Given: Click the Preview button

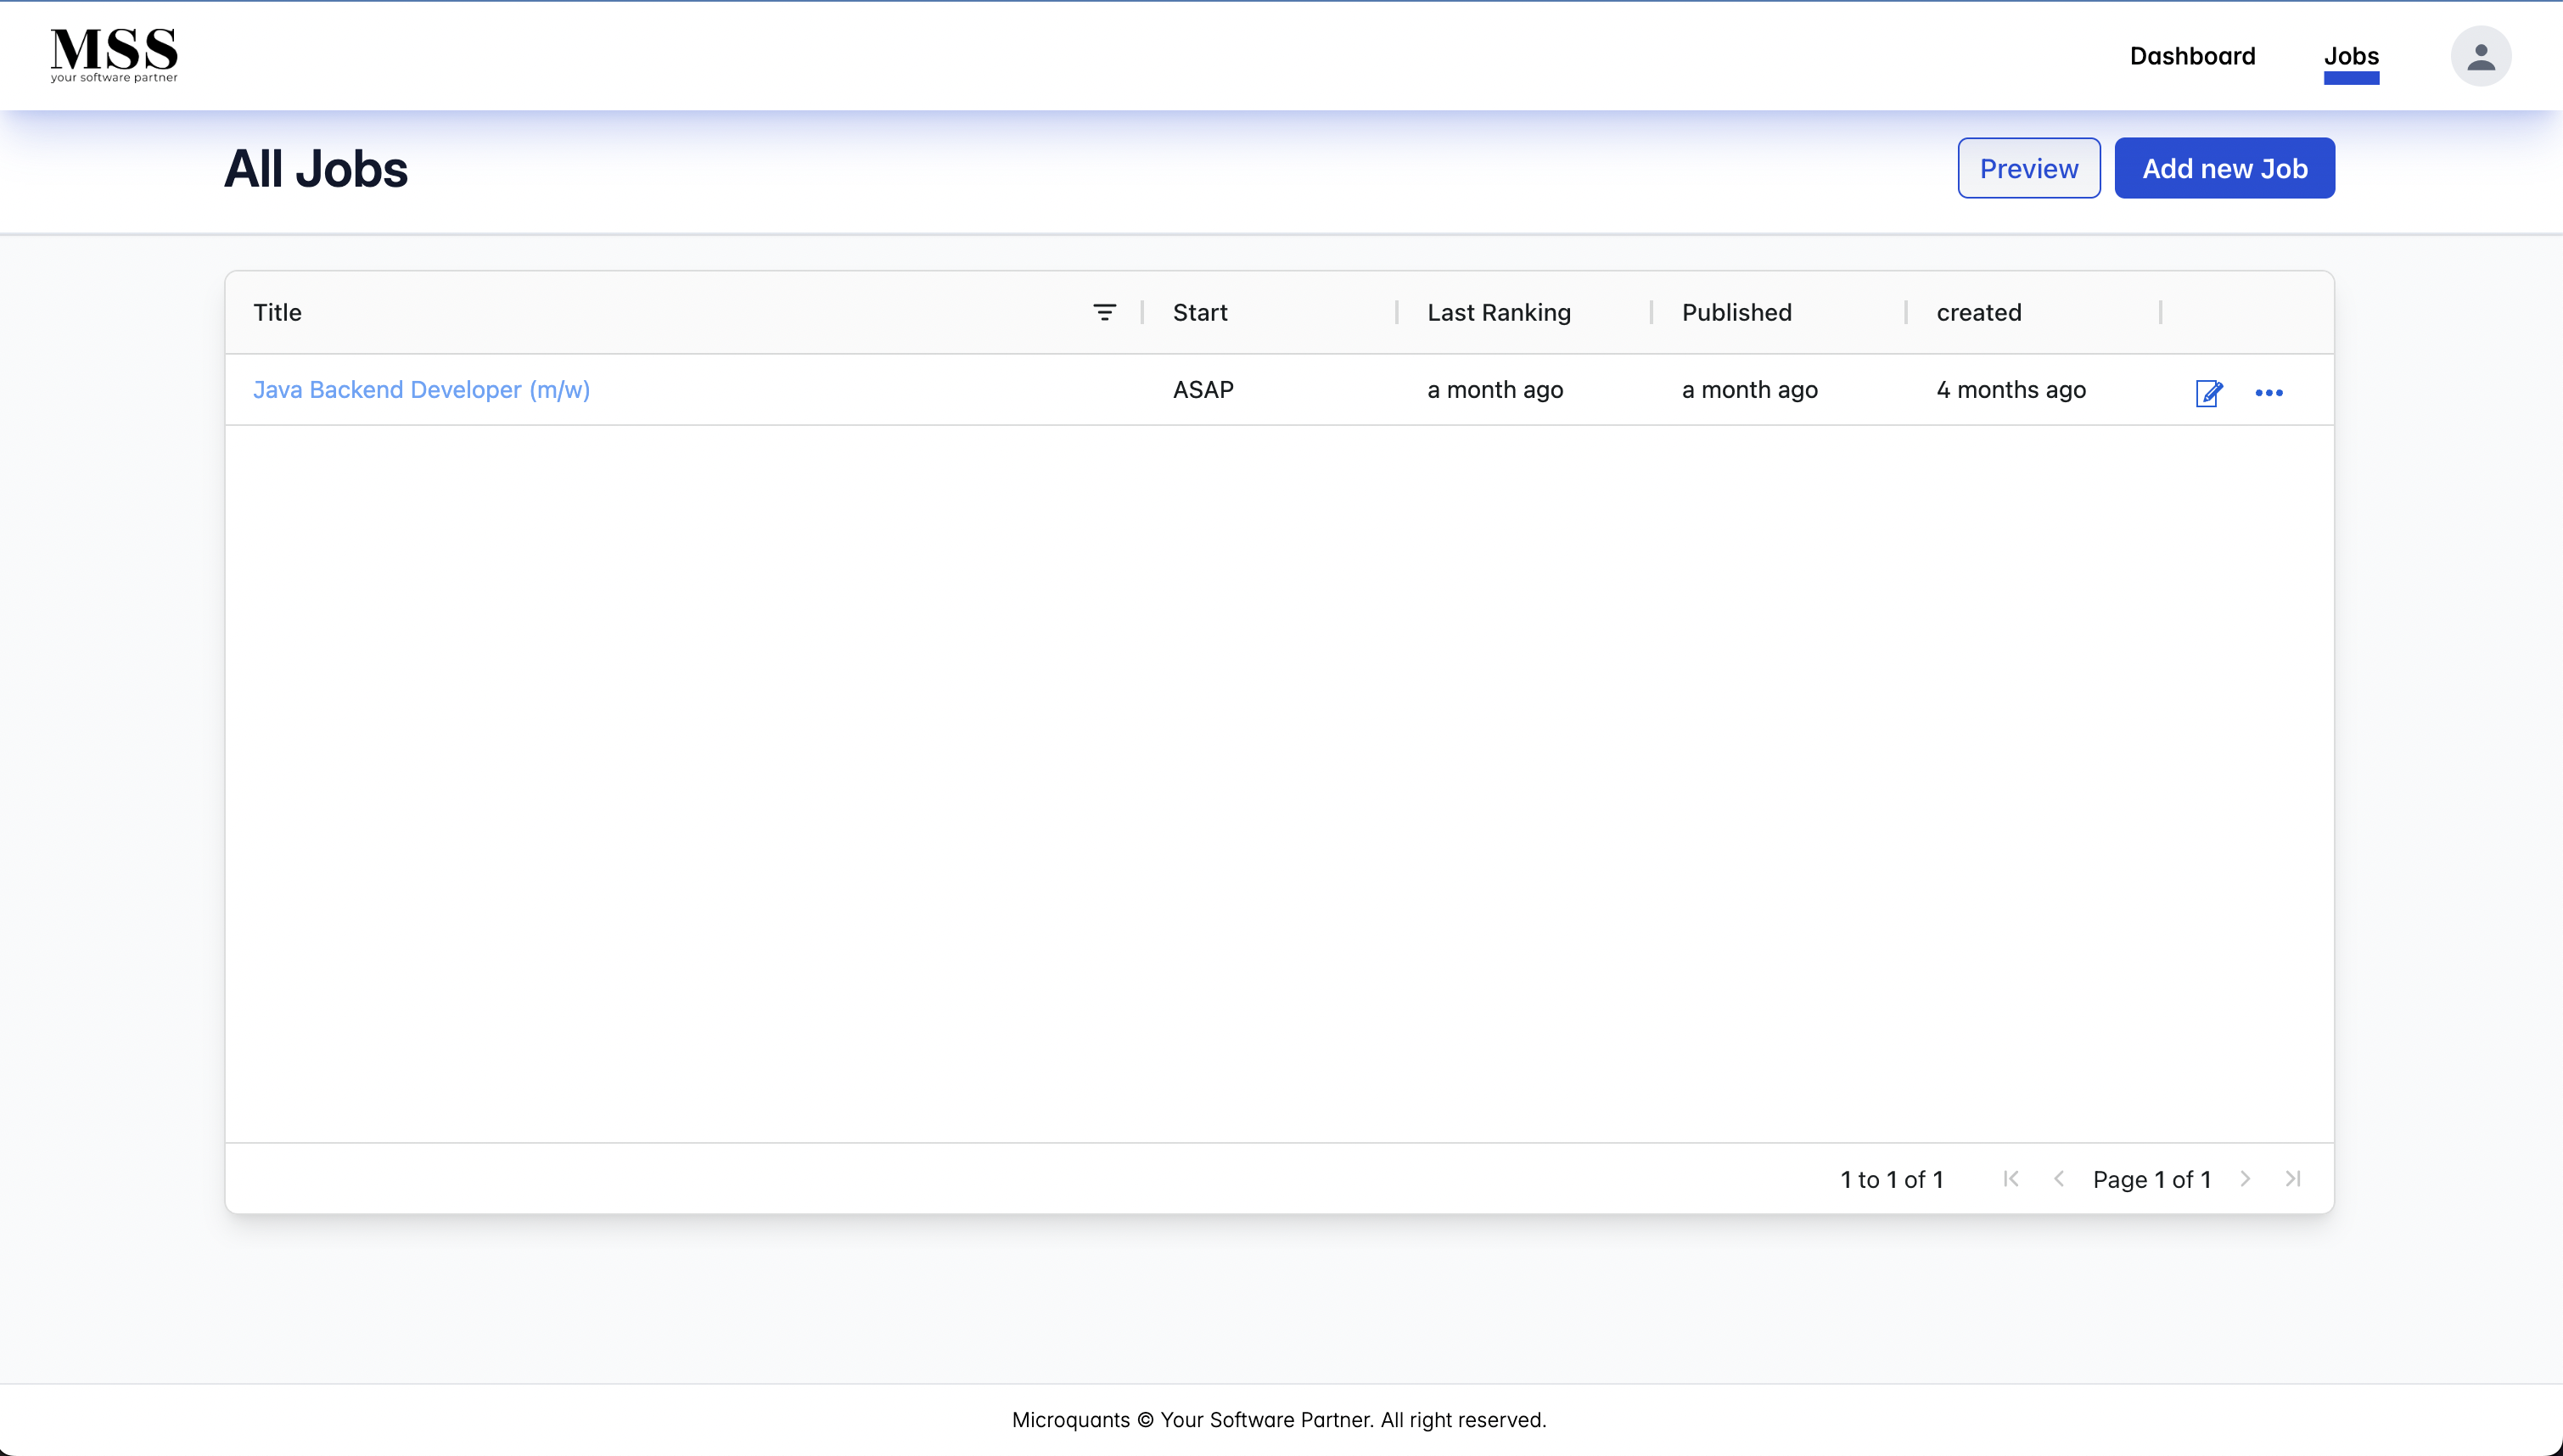Looking at the screenshot, I should point(2028,167).
